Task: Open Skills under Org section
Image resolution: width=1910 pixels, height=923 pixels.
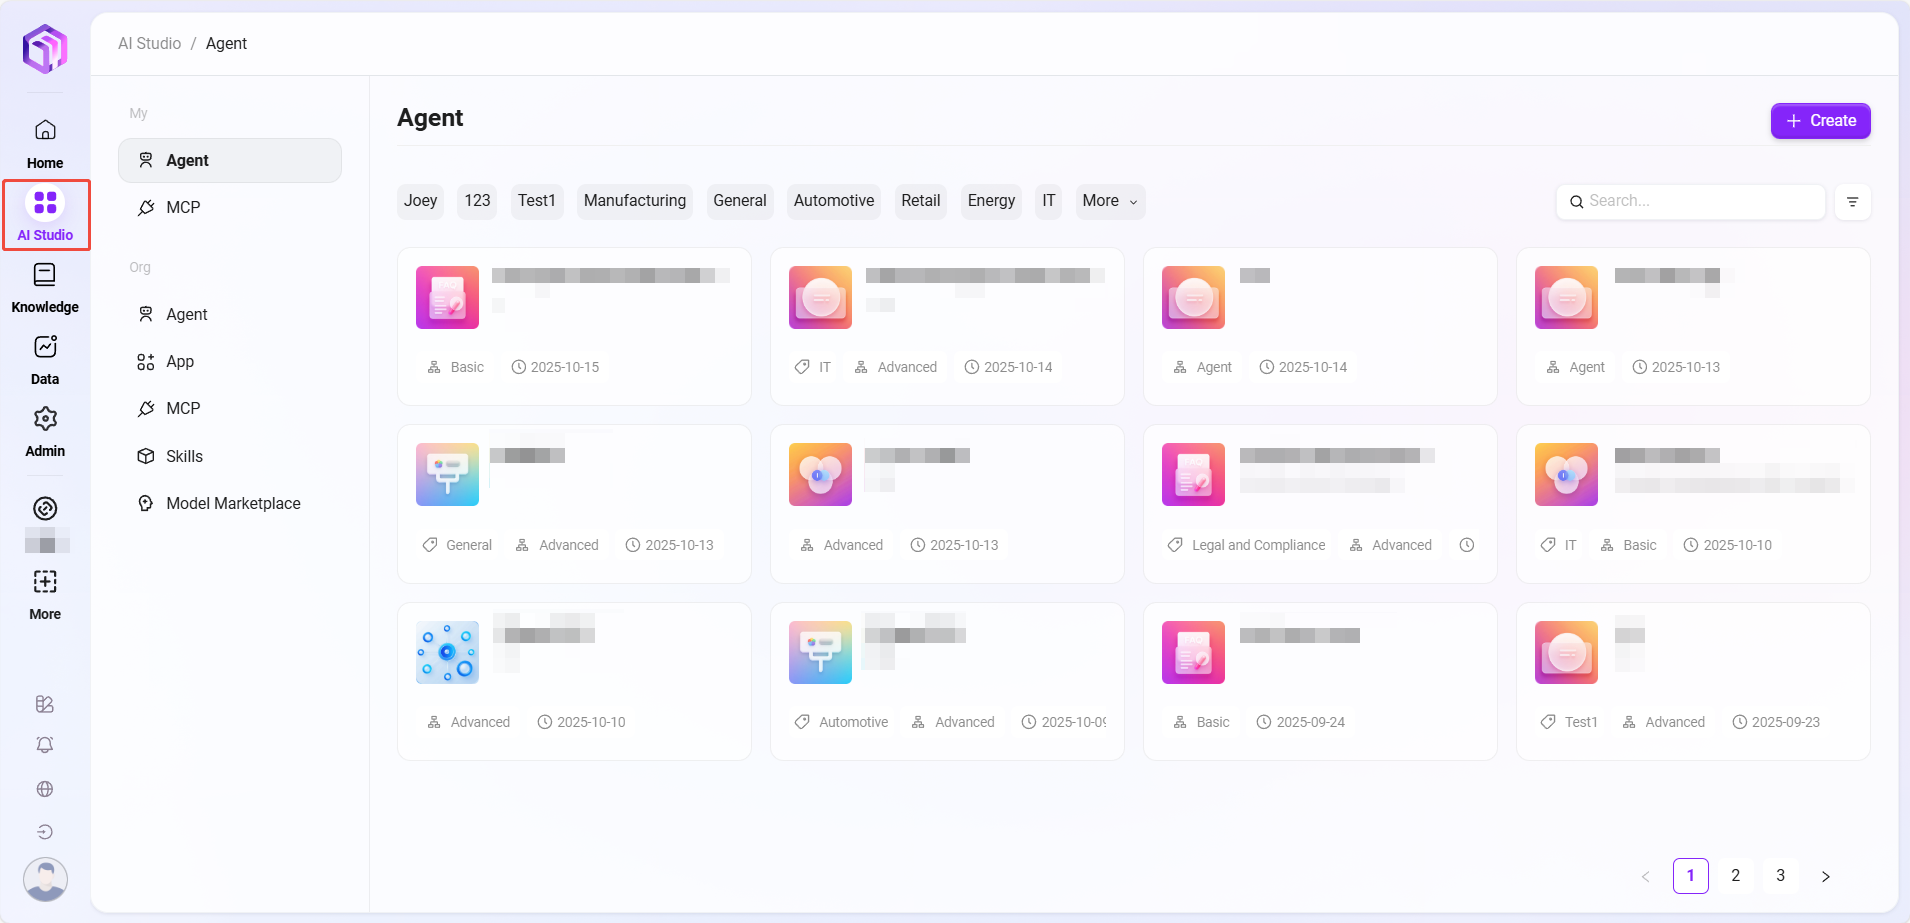Action: [184, 457]
